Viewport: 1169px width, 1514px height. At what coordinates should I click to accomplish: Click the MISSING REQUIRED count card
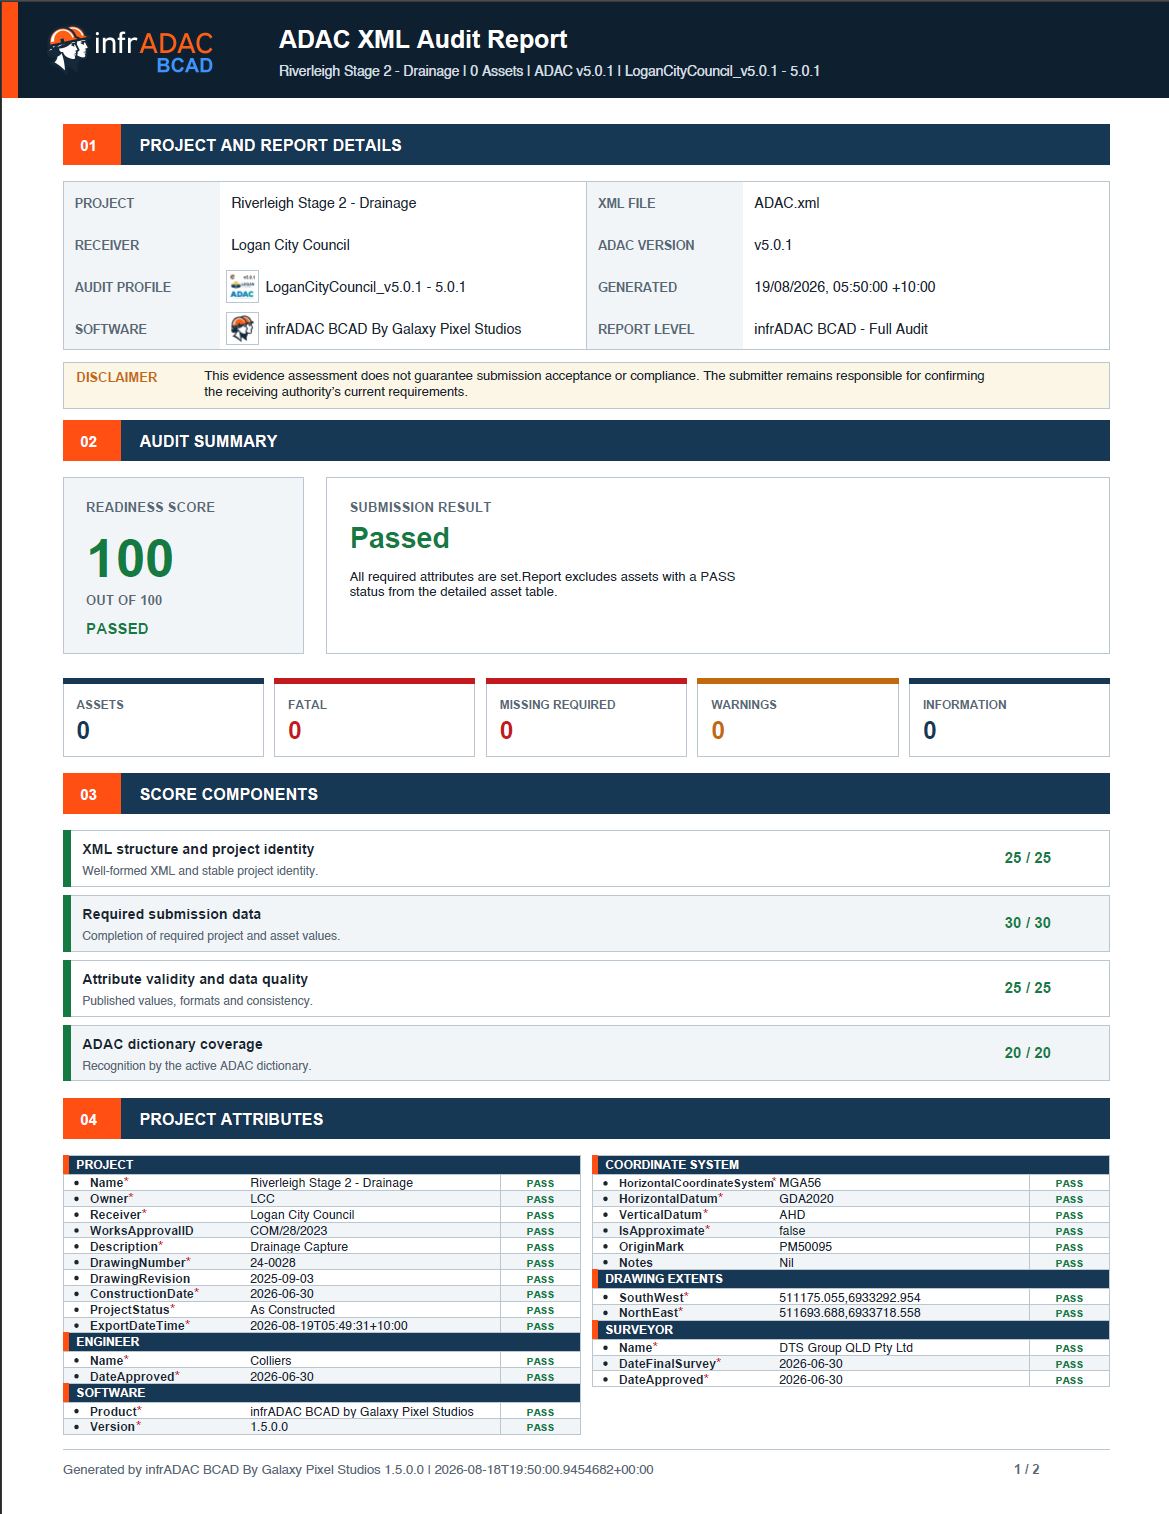pyautogui.click(x=586, y=718)
